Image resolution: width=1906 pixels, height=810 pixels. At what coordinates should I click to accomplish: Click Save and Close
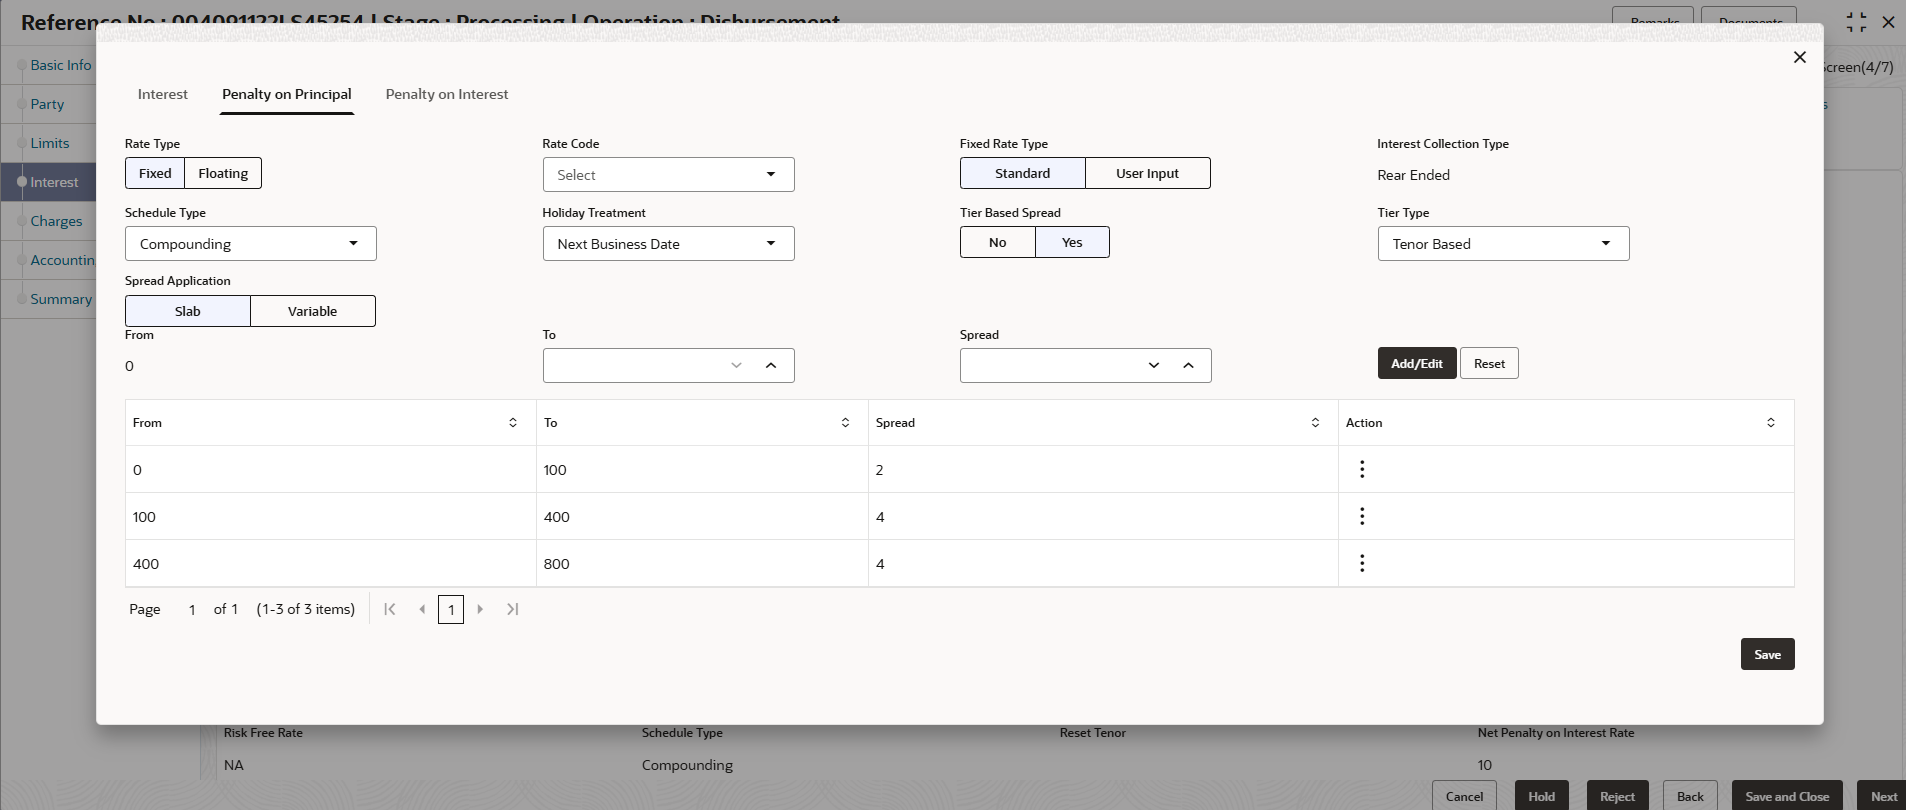pyautogui.click(x=1787, y=796)
